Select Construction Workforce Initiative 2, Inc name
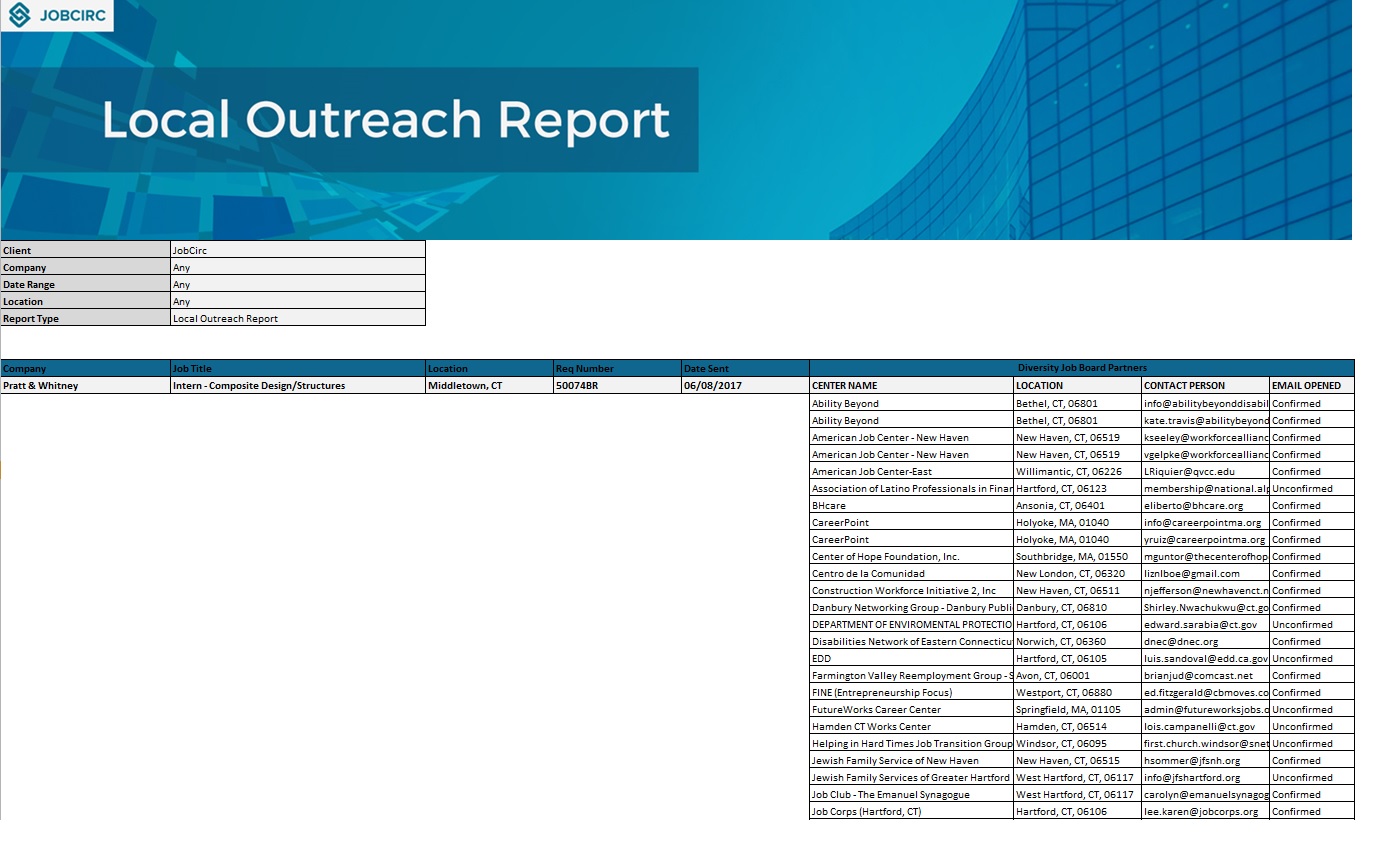This screenshot has height=843, width=1385. pyautogui.click(x=912, y=590)
